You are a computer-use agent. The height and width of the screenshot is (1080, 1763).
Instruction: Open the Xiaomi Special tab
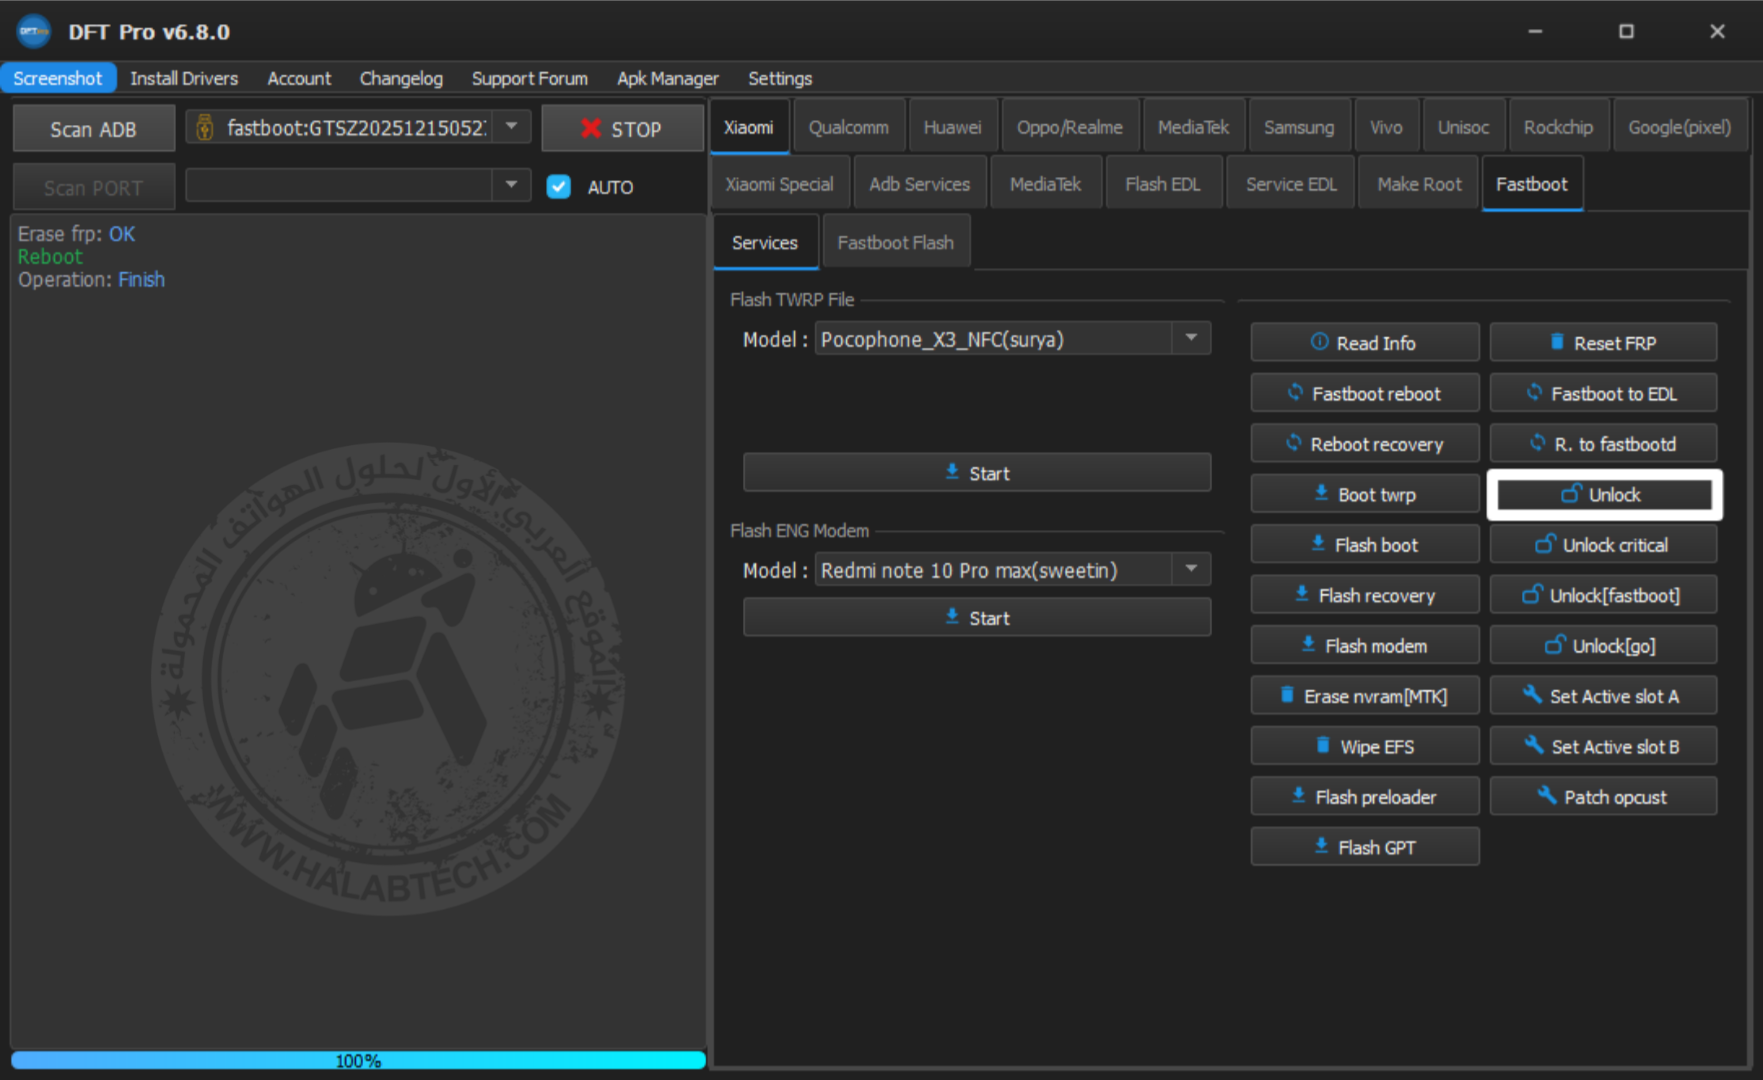pyautogui.click(x=779, y=184)
